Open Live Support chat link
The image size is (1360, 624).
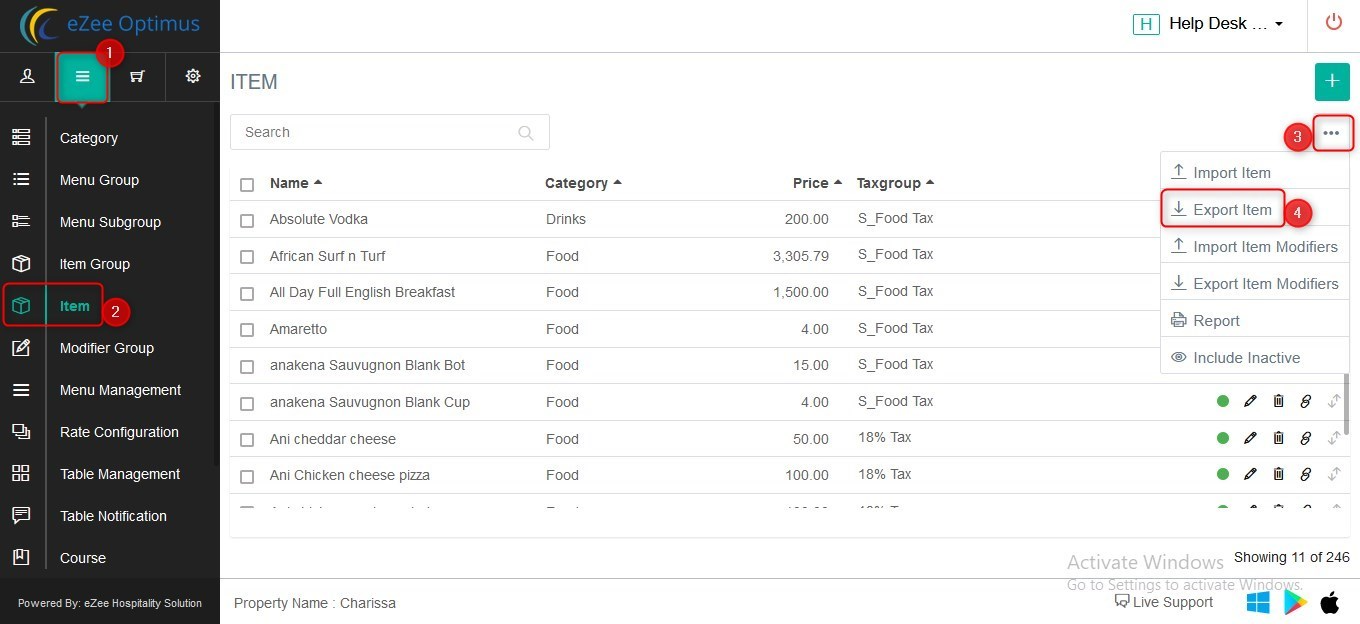pos(1164,602)
